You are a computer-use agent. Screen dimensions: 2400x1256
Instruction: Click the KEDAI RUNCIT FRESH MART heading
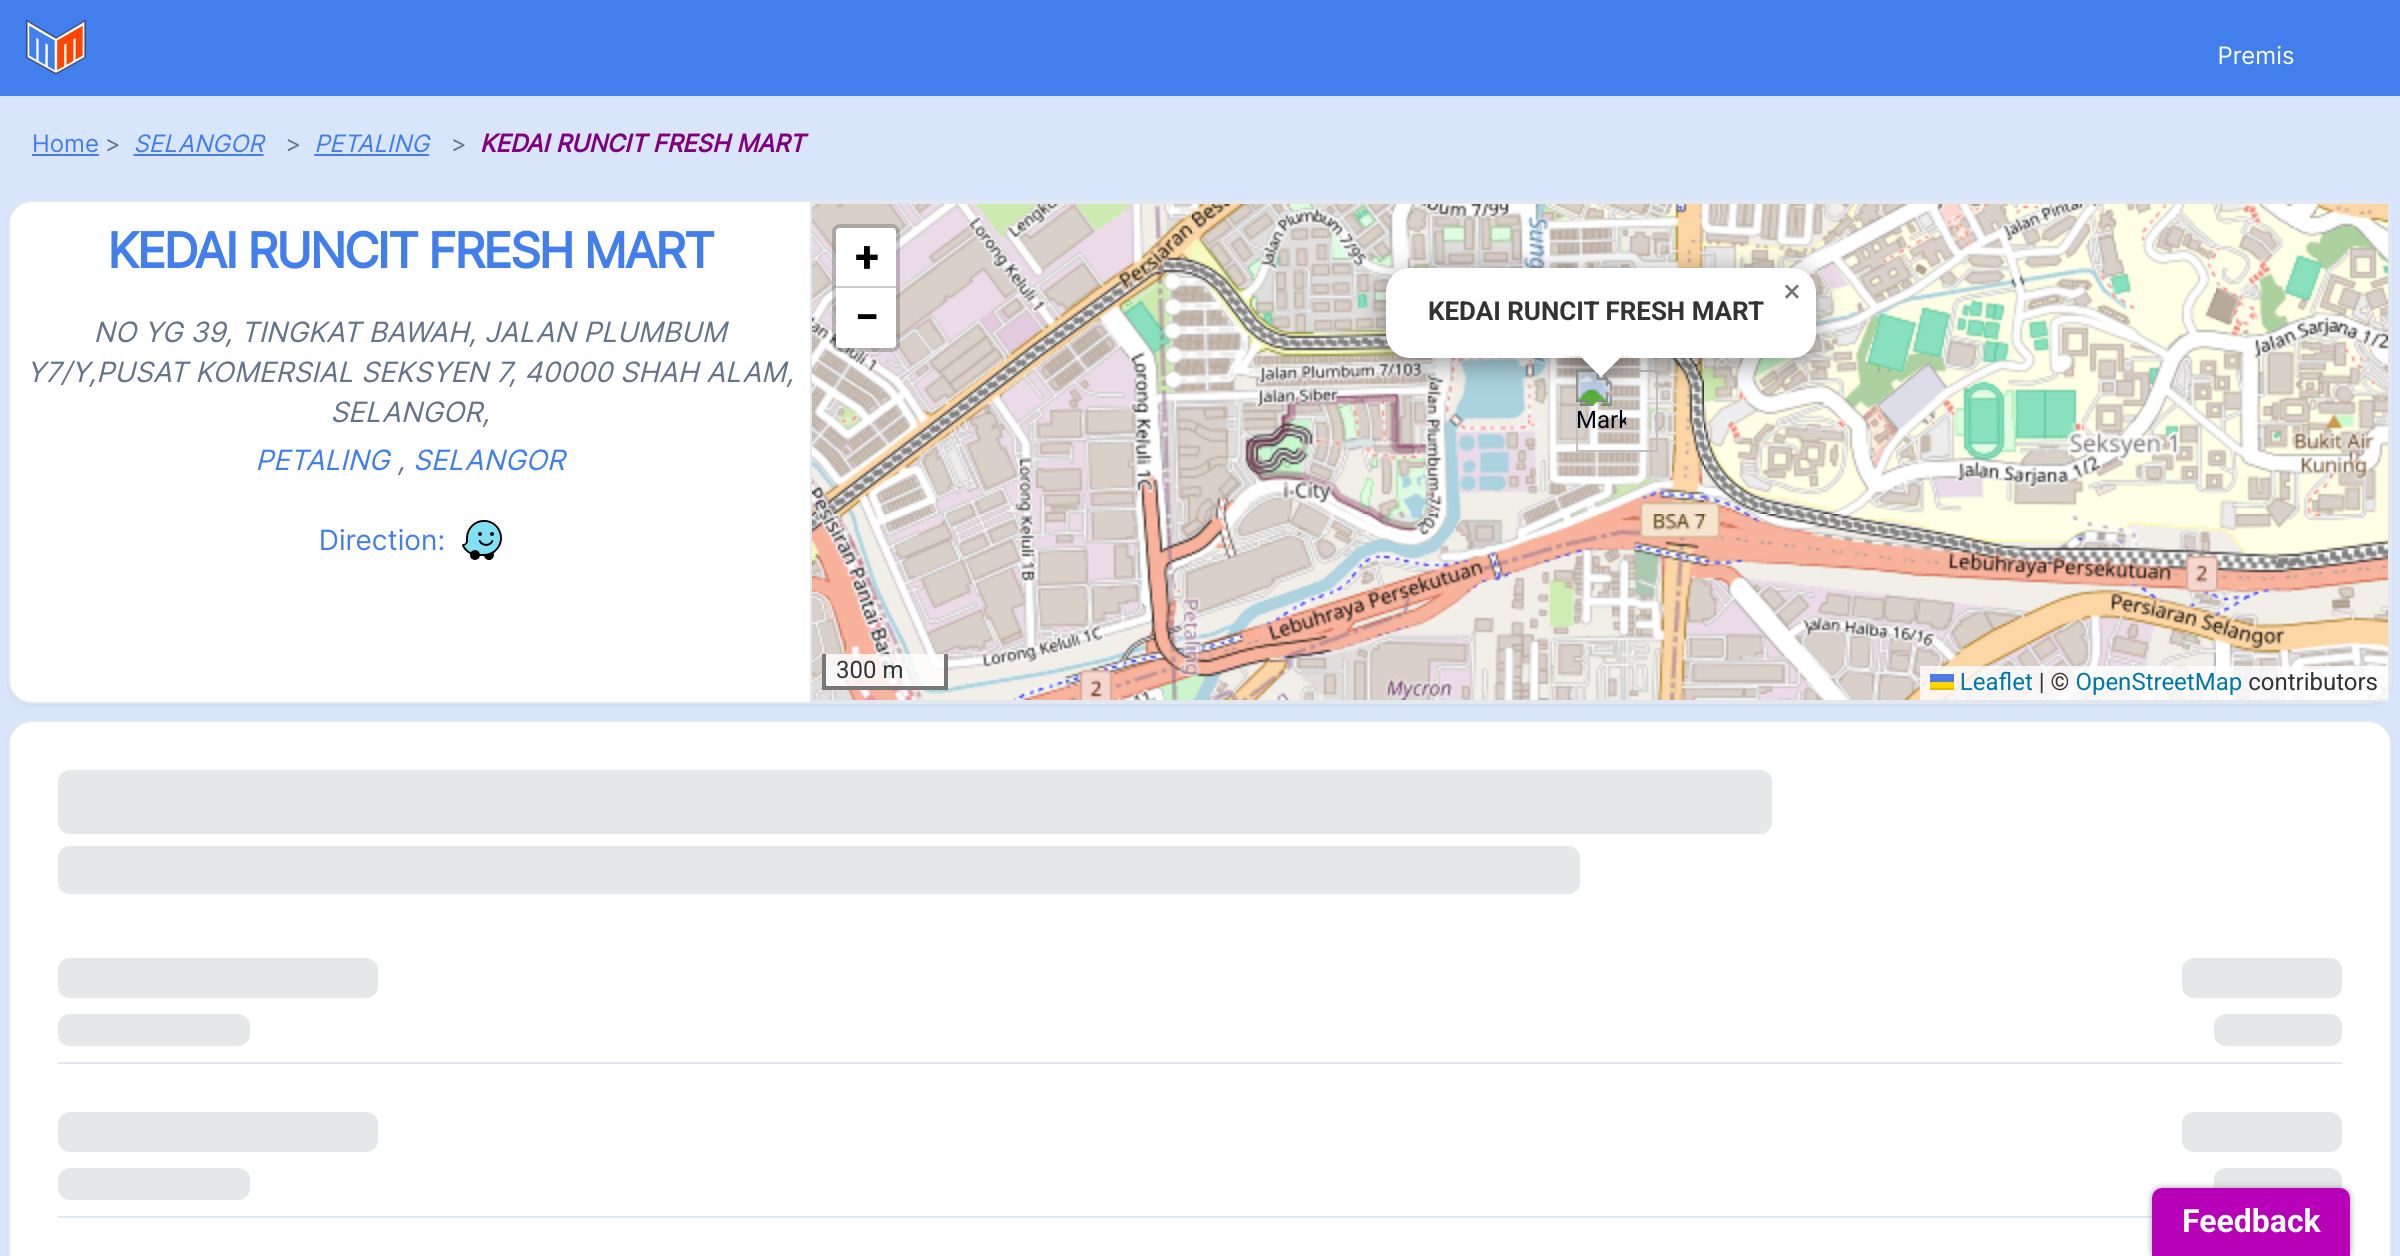[410, 251]
